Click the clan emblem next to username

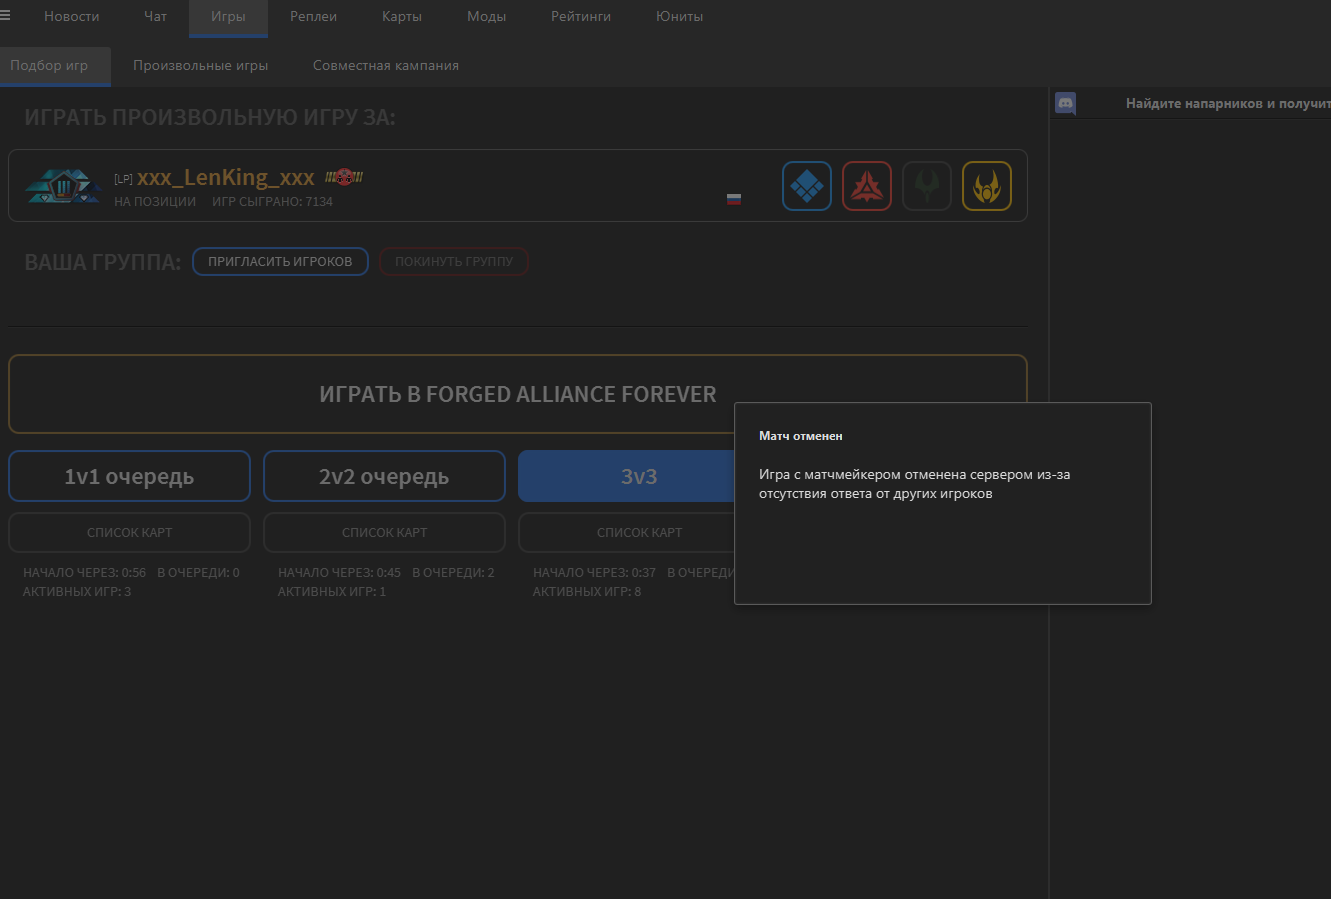tap(344, 177)
